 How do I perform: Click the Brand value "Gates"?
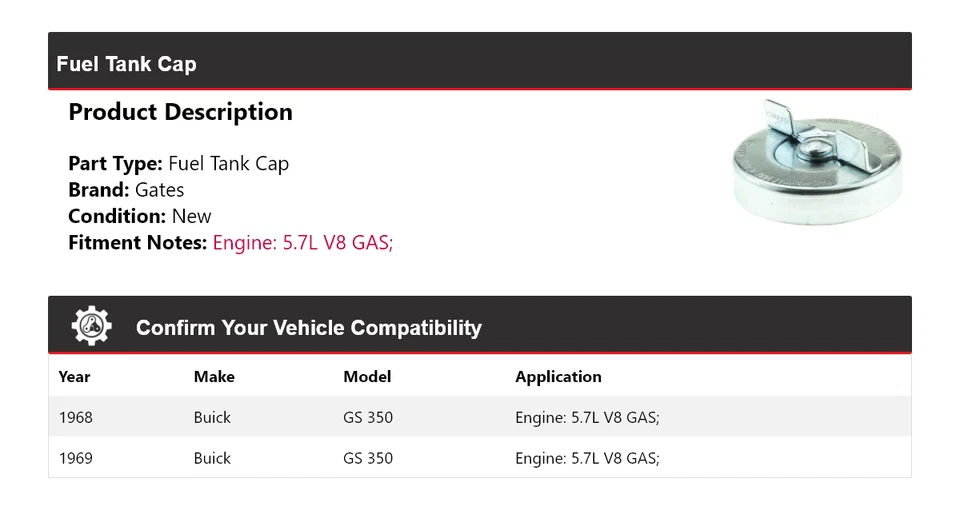click(159, 190)
